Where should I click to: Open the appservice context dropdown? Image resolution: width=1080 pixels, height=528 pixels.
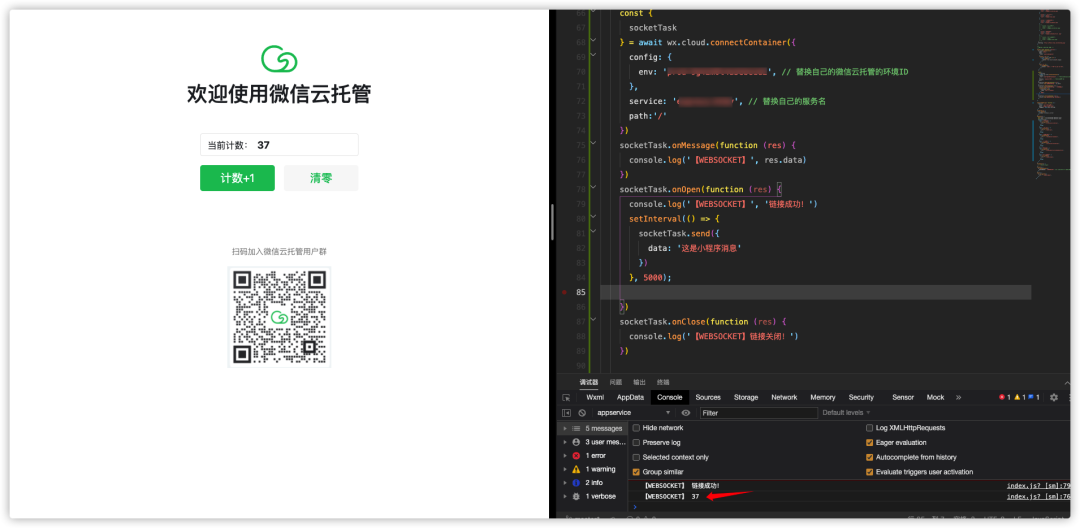(x=634, y=413)
